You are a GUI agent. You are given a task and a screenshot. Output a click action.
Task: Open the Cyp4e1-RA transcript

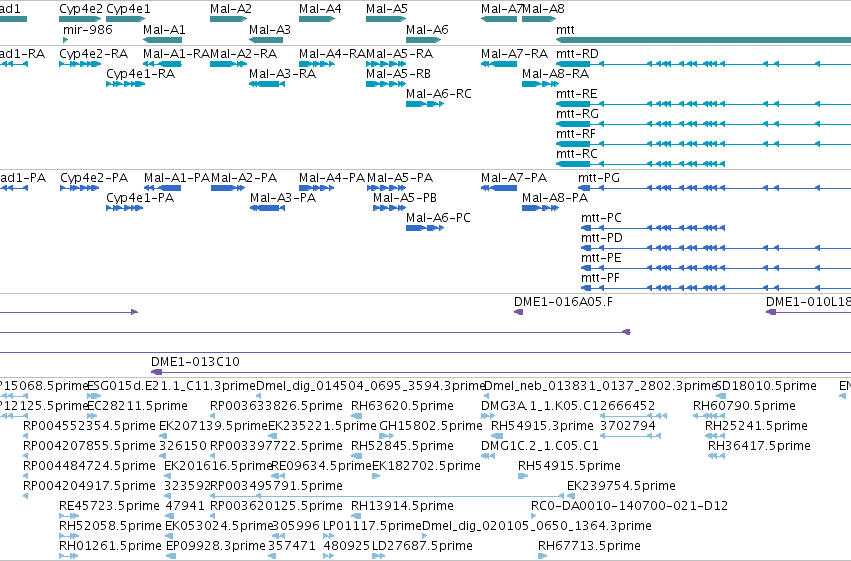pos(125,84)
